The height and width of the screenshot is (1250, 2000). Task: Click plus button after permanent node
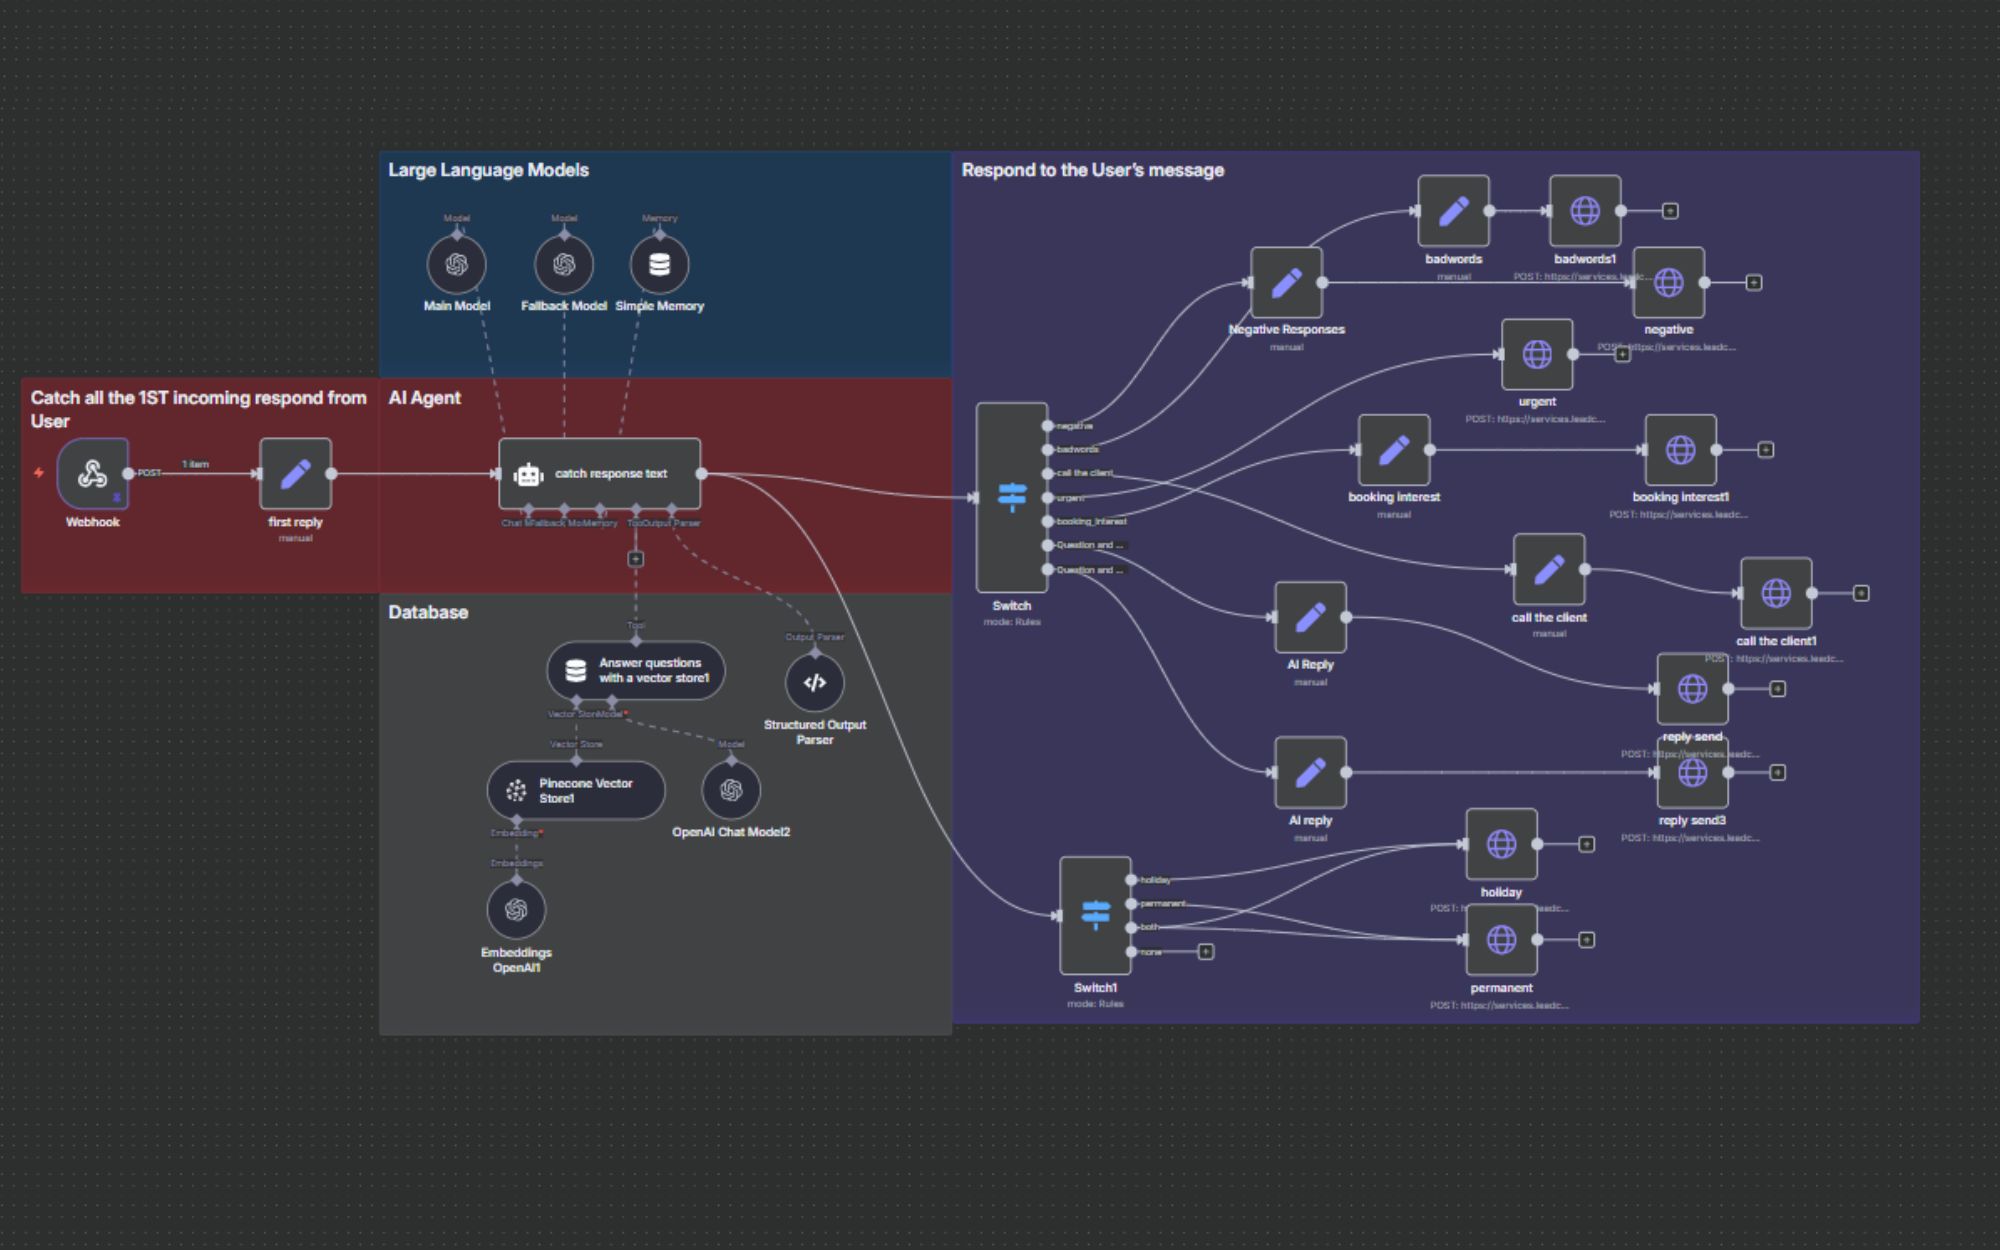click(1586, 940)
